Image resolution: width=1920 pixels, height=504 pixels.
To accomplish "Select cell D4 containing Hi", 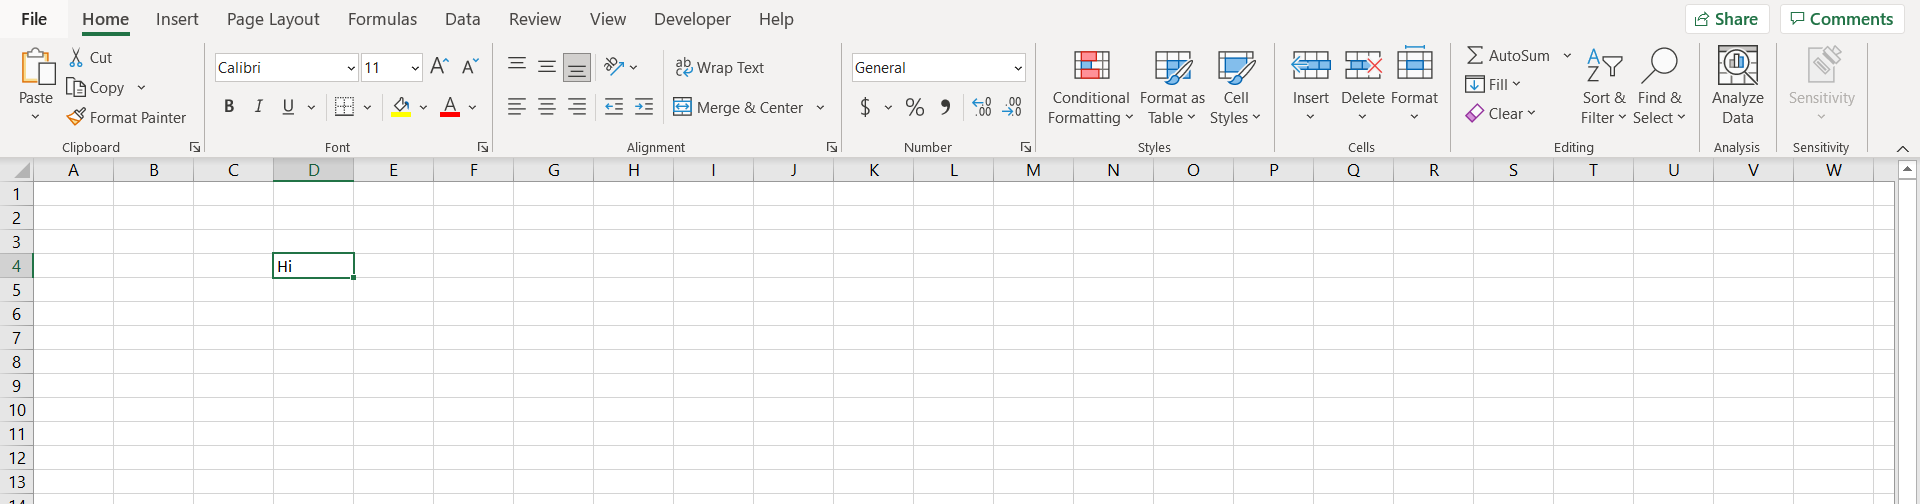I will coord(313,266).
